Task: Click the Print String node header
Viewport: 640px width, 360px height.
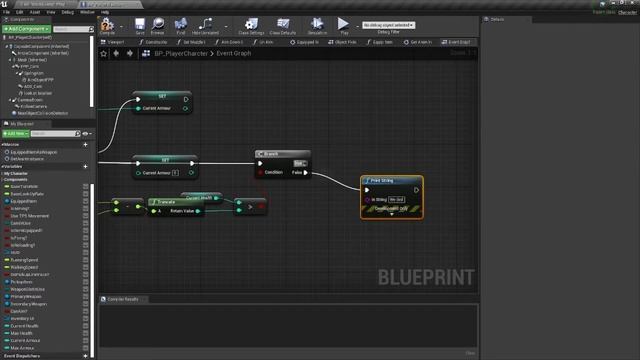Action: pyautogui.click(x=392, y=180)
